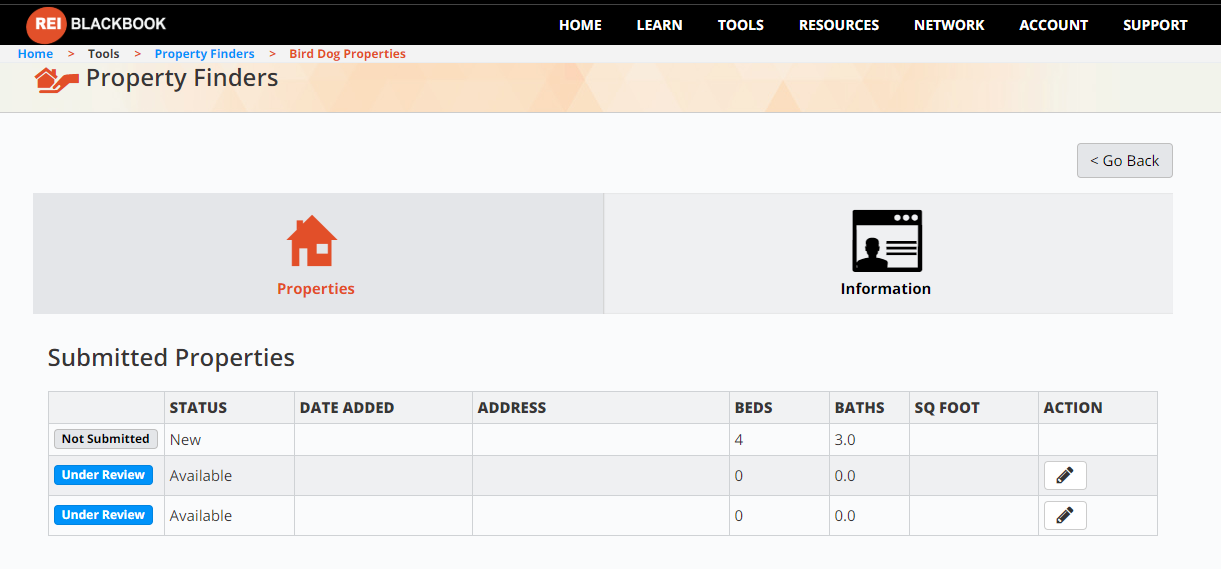The height and width of the screenshot is (569, 1221).
Task: Open the ACCOUNT menu
Action: (x=1054, y=25)
